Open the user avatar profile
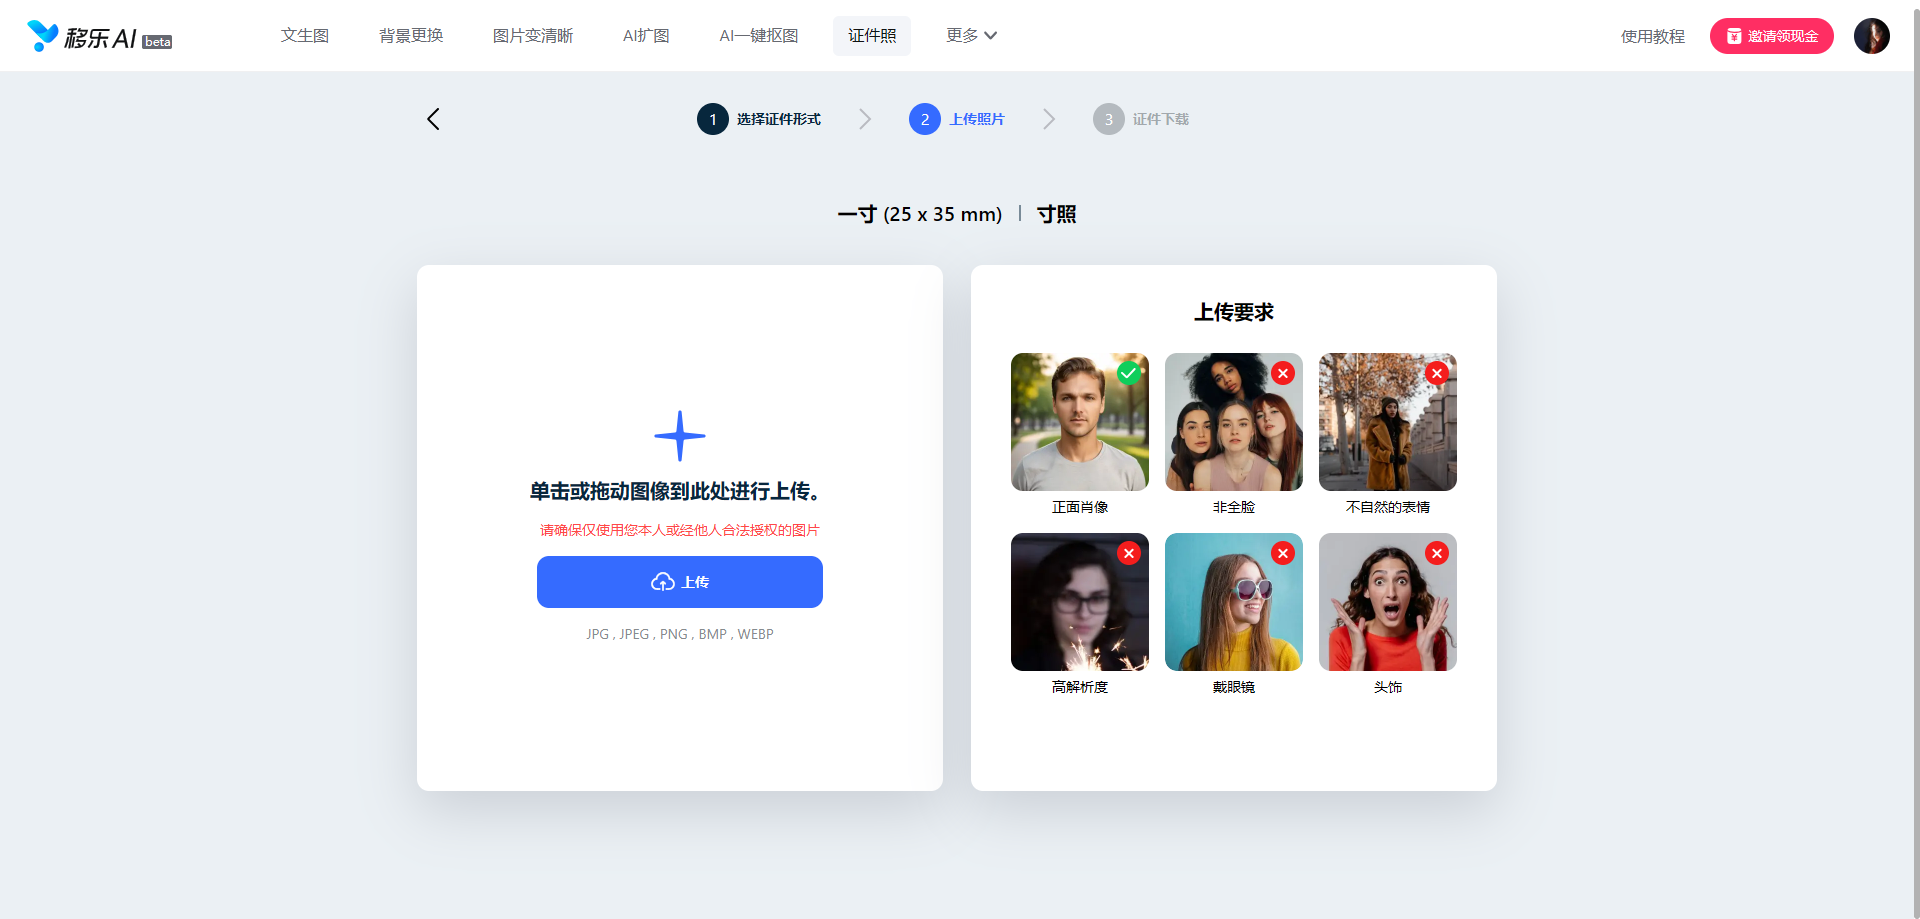 (1871, 36)
